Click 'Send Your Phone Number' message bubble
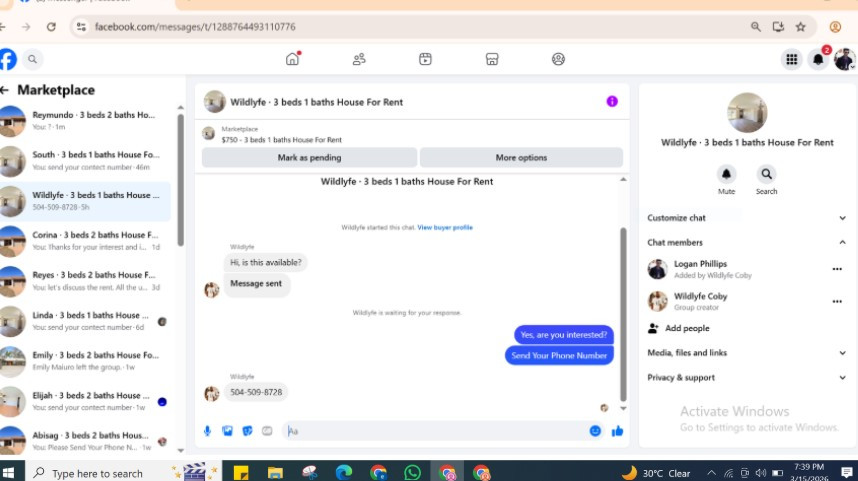This screenshot has width=858, height=481. (559, 356)
